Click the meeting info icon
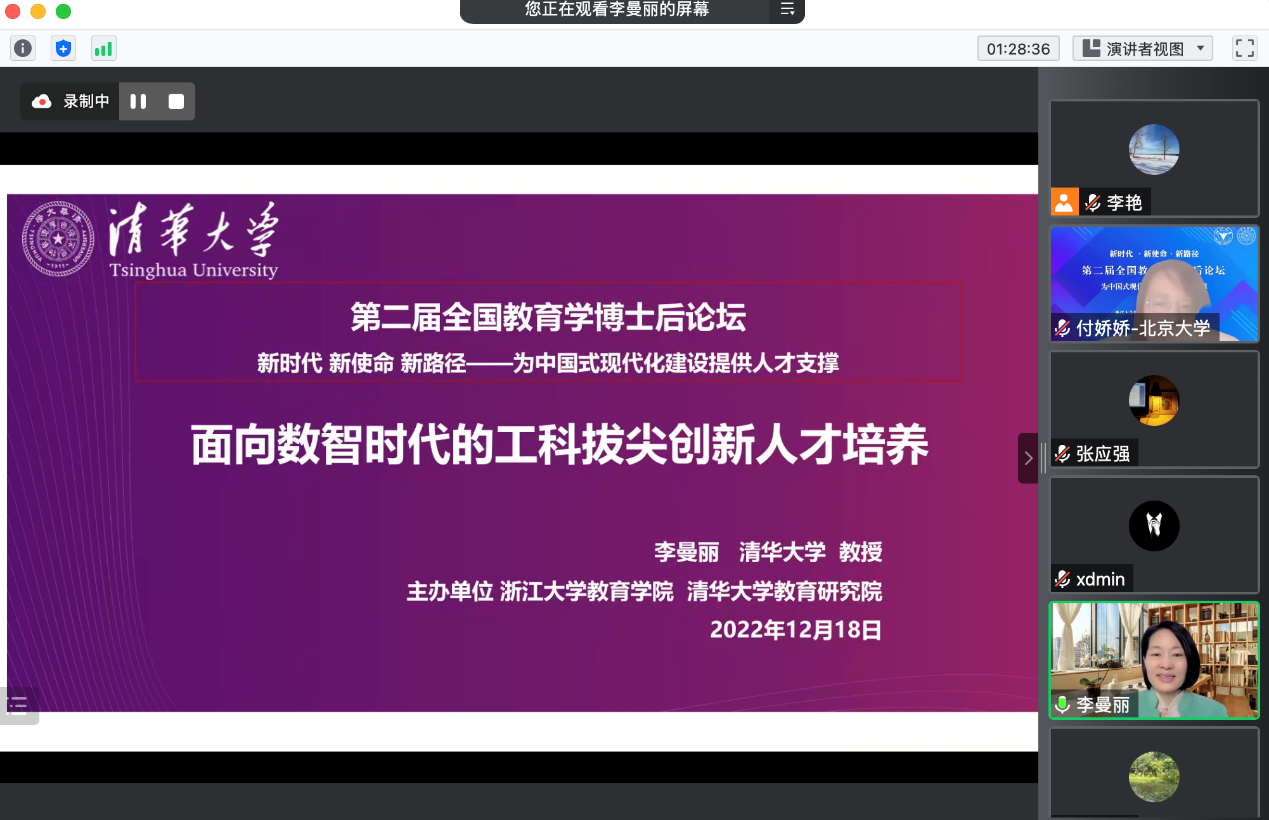 coord(22,48)
